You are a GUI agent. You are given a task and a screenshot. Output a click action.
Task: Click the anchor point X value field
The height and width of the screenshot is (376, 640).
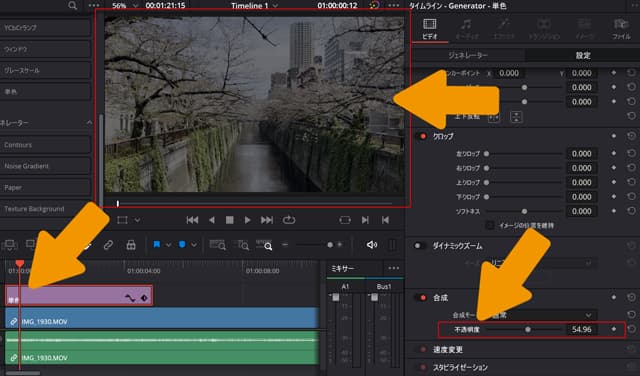click(x=509, y=73)
